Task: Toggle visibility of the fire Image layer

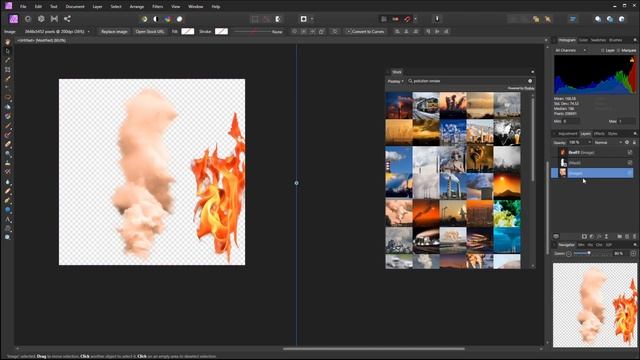Action: 629,153
